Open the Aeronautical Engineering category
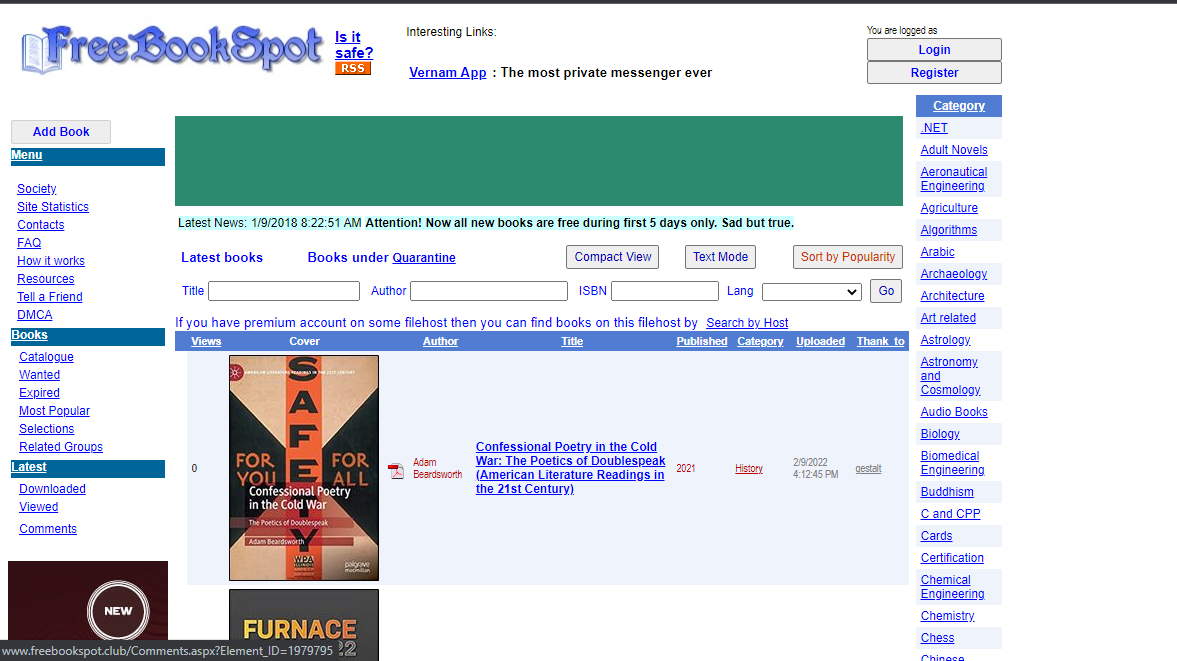 pos(953,179)
